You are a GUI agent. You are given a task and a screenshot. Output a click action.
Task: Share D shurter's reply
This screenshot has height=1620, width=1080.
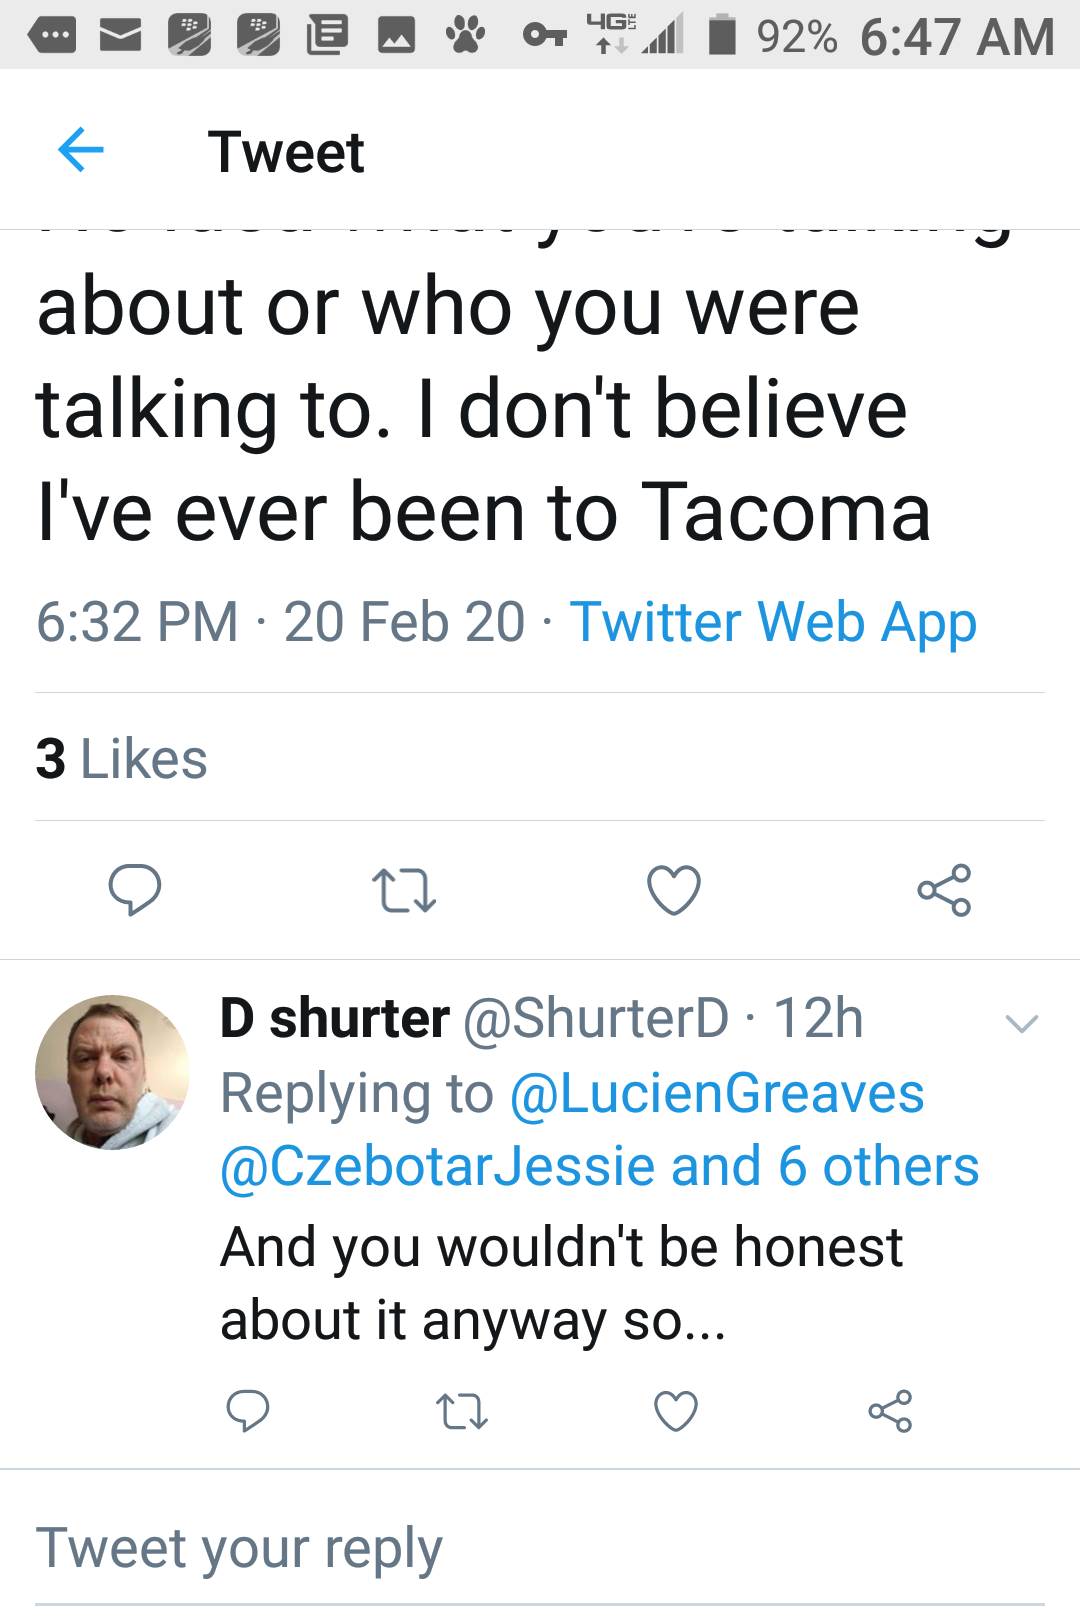pos(890,1412)
